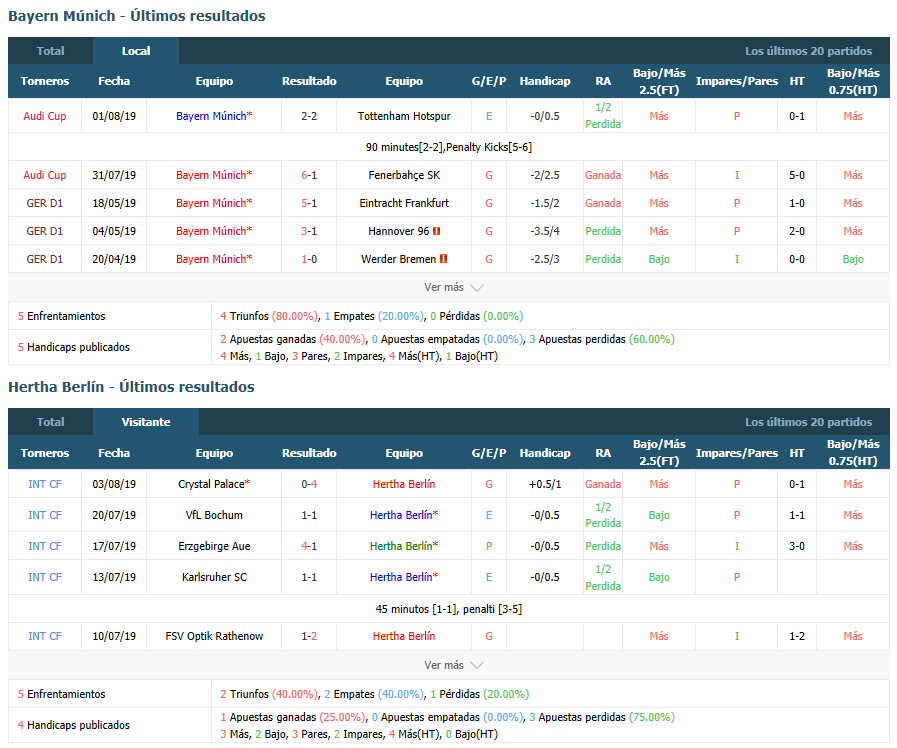Screen dimensions: 897x748
Task: Select Local tab in Bayern Múnich table
Action: click(x=136, y=51)
